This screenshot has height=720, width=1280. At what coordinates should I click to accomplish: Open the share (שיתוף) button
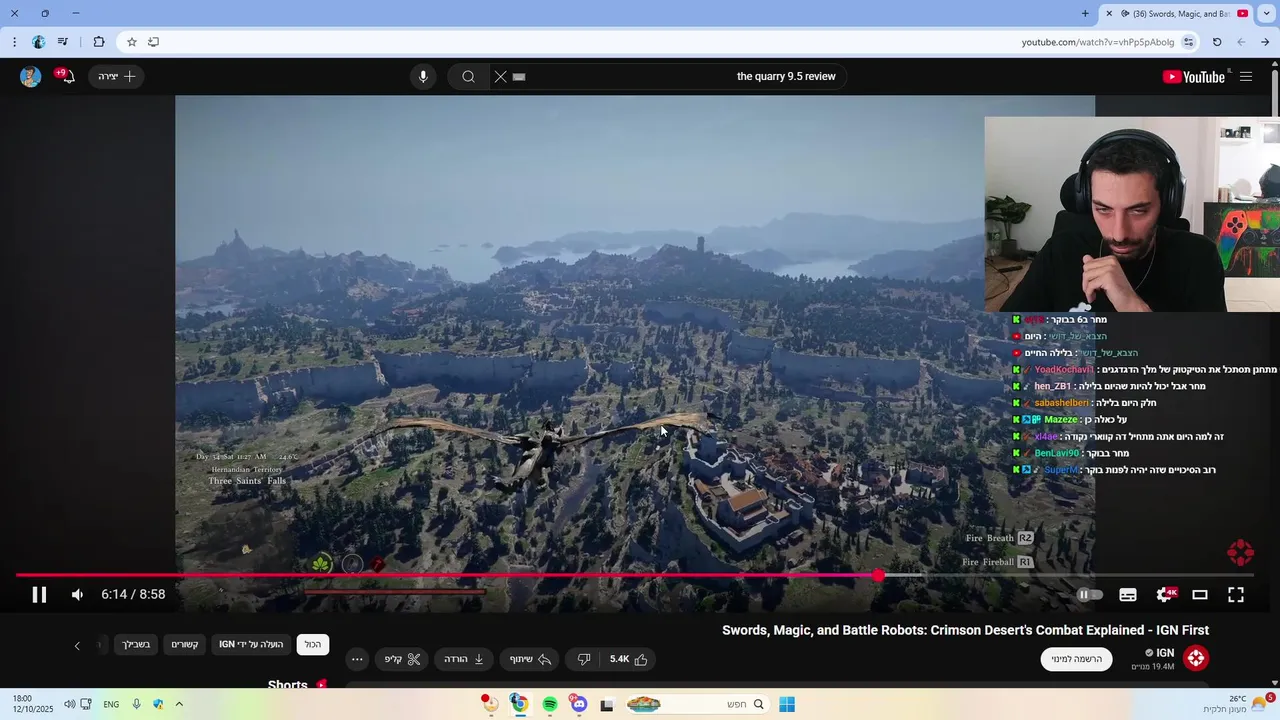pos(530,659)
